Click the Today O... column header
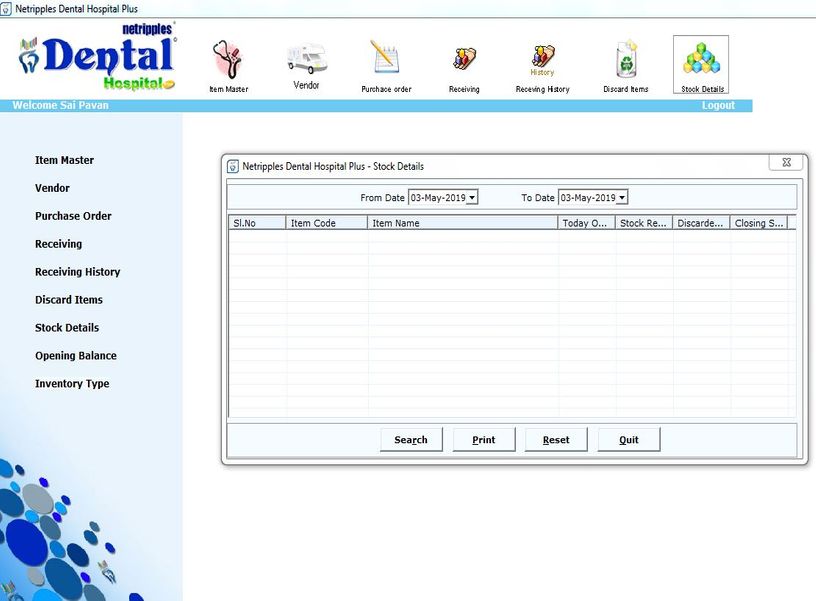The image size is (816, 601). click(586, 223)
